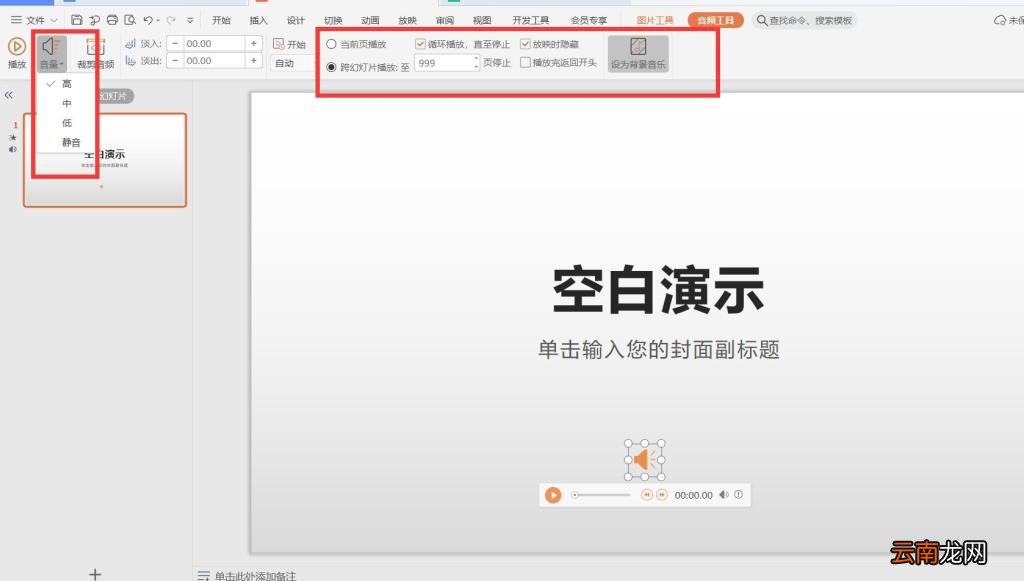The width and height of the screenshot is (1024, 581).
Task: Switch to the 开发工具 ribbon tab
Action: pyautogui.click(x=530, y=20)
